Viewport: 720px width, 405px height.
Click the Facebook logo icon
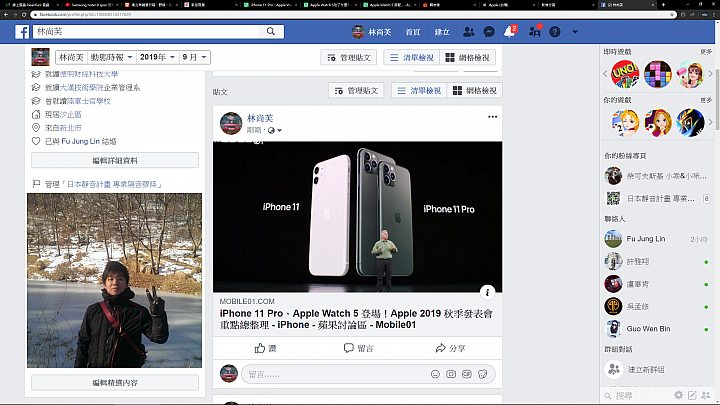(x=22, y=32)
